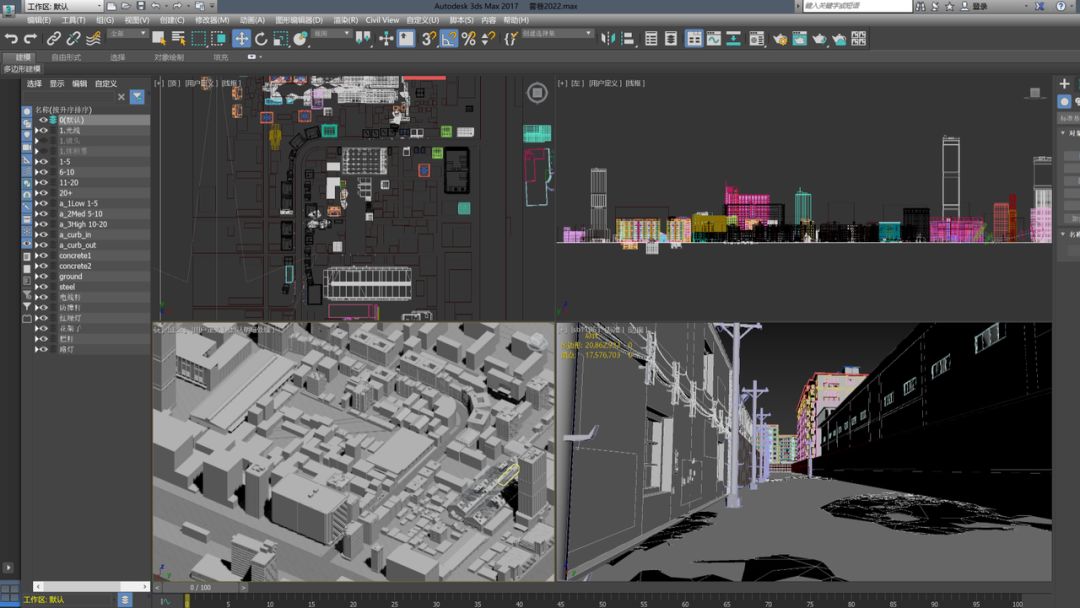Viewport: 1080px width, 608px height.
Task: Click the Undo arrow in main toolbar
Action: [x=11, y=39]
